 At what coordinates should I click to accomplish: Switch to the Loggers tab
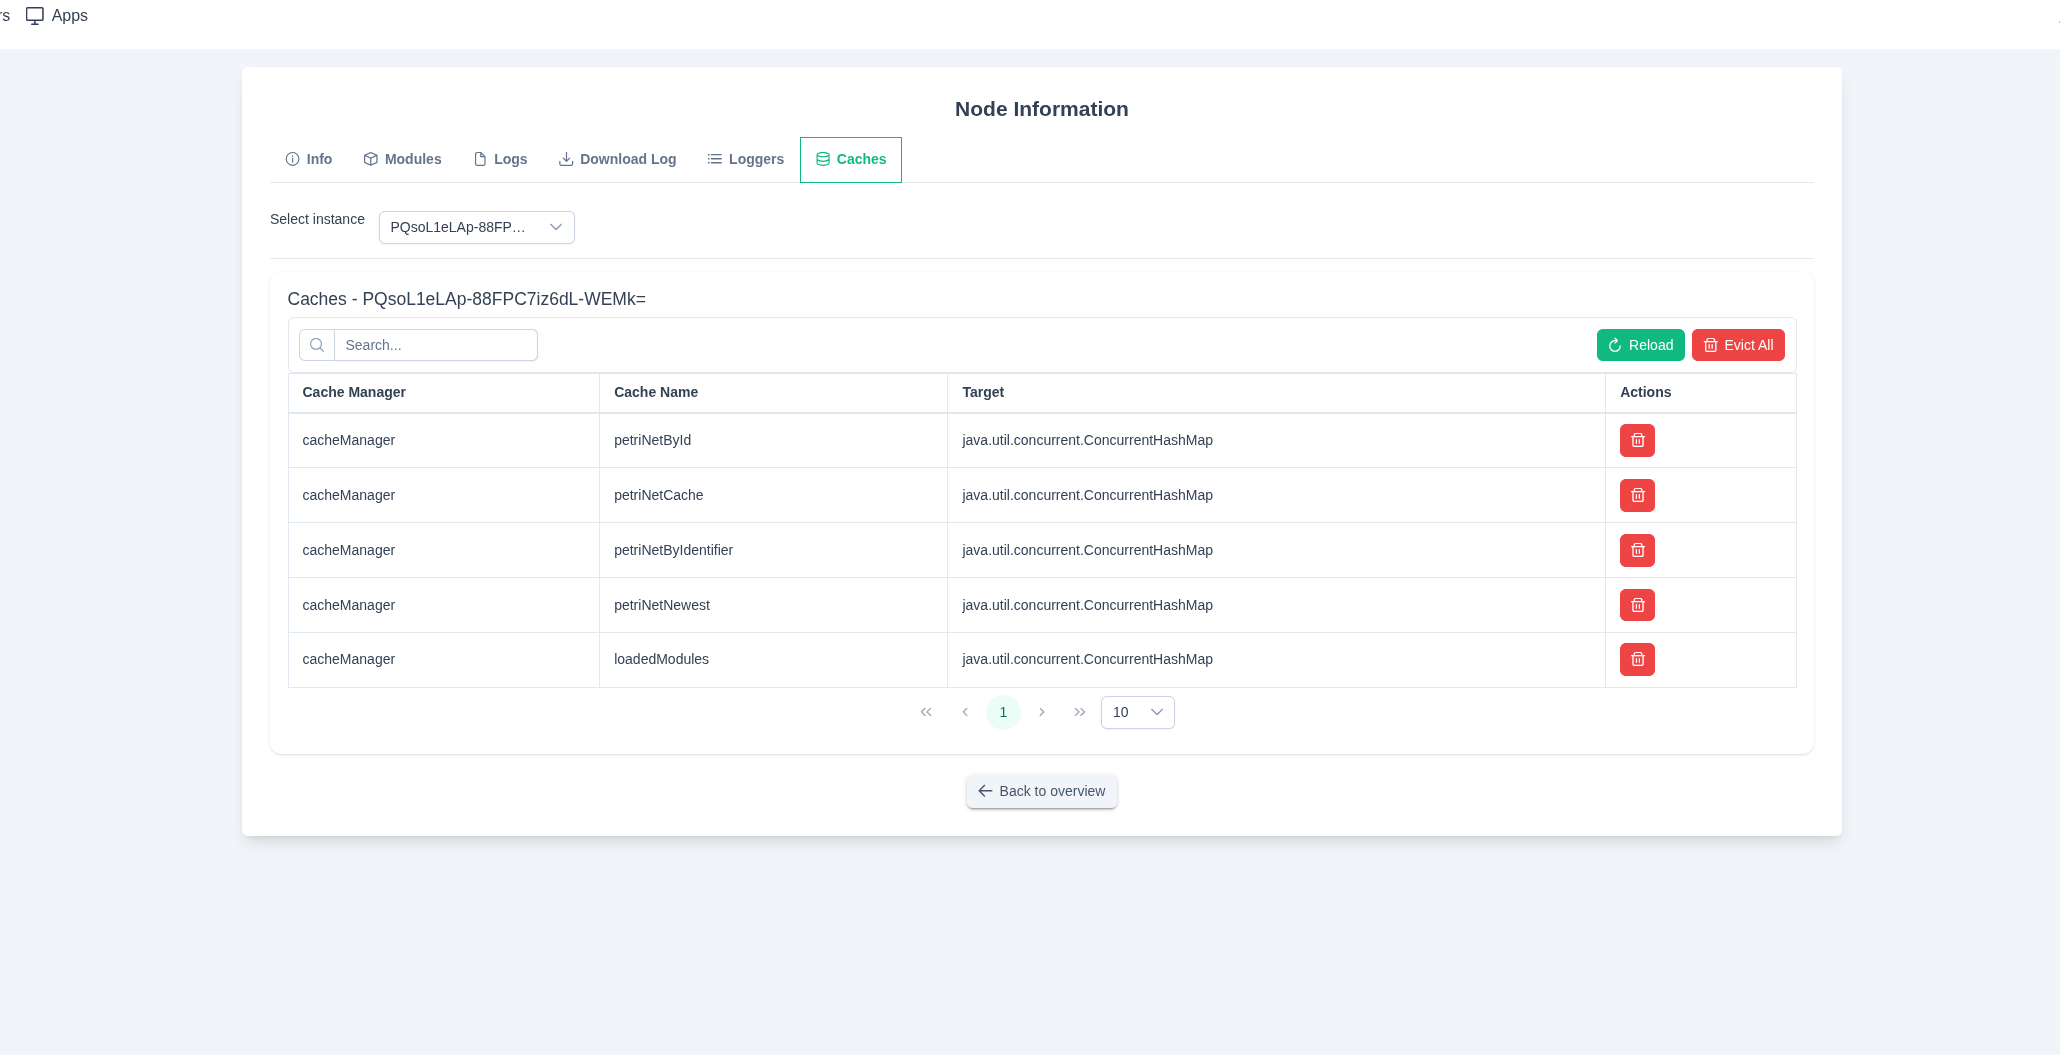click(x=745, y=159)
